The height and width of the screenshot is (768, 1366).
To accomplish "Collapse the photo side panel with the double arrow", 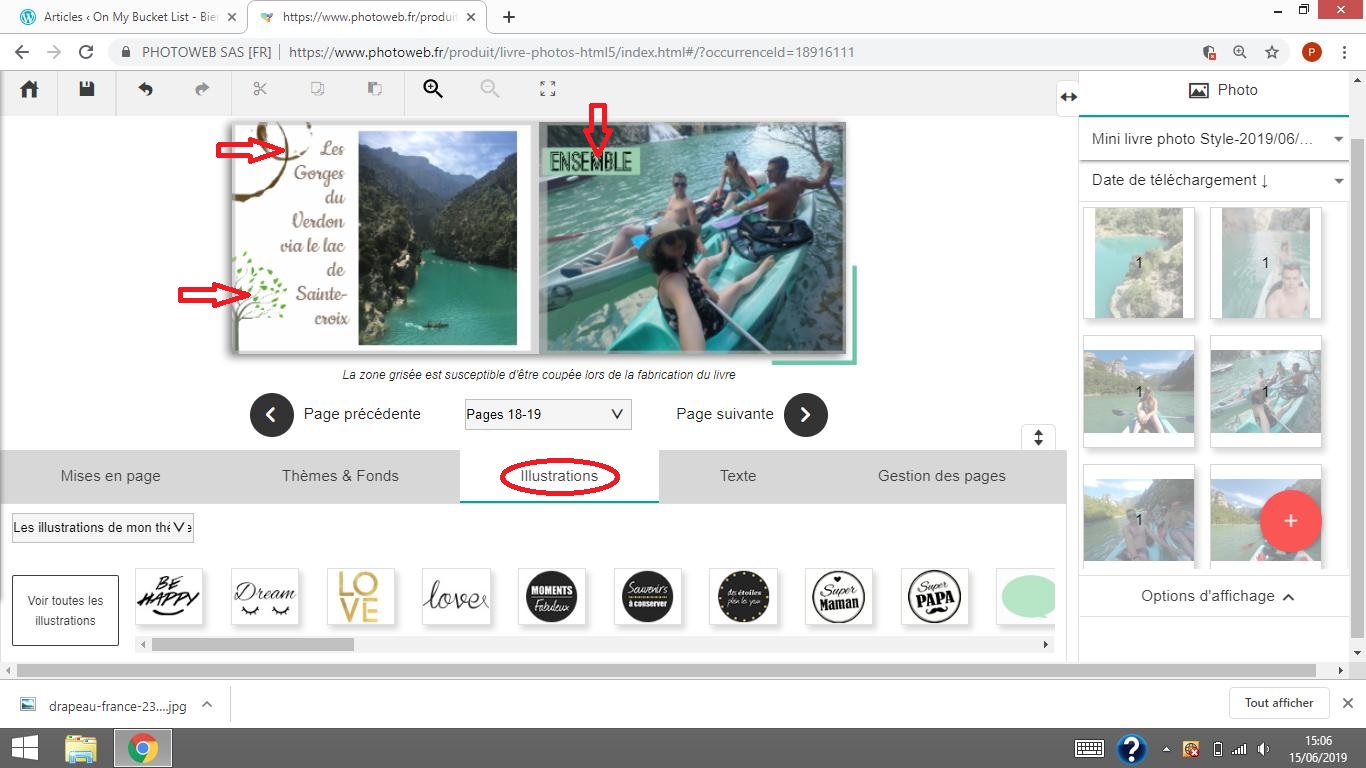I will (1068, 97).
